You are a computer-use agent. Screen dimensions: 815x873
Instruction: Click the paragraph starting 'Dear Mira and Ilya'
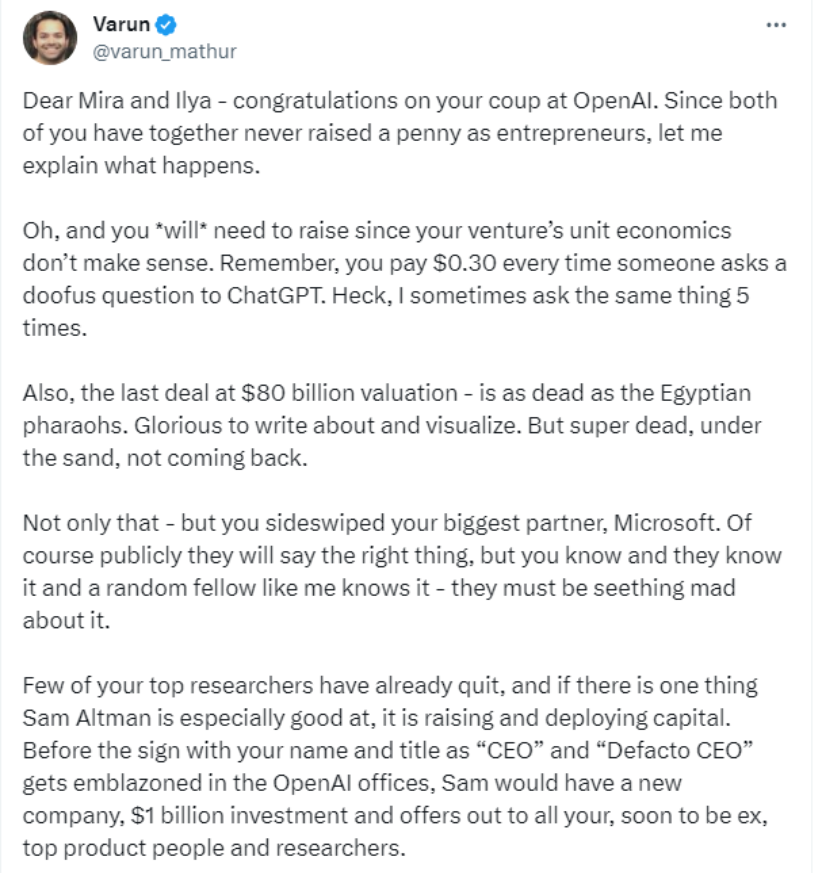[x=400, y=133]
